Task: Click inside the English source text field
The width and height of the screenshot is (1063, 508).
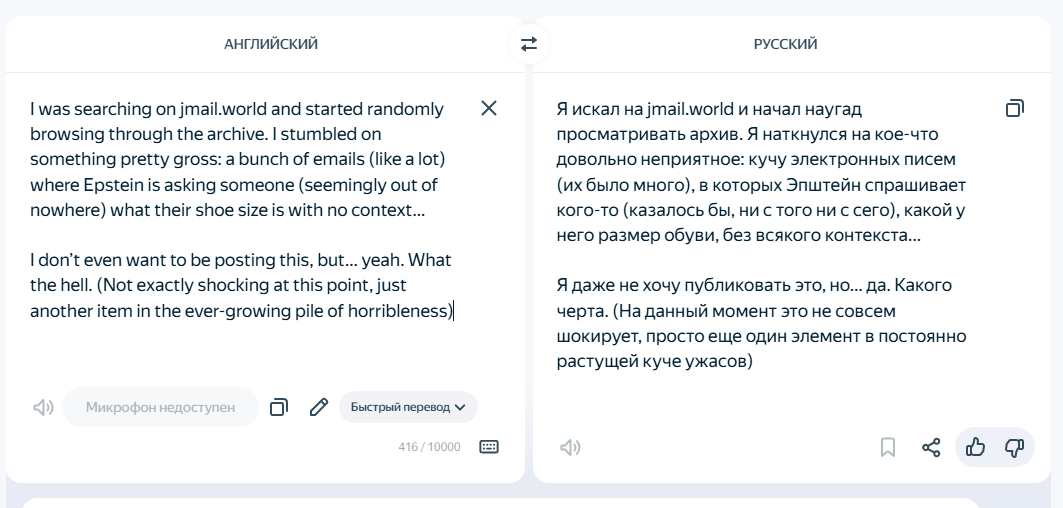Action: click(x=240, y=210)
